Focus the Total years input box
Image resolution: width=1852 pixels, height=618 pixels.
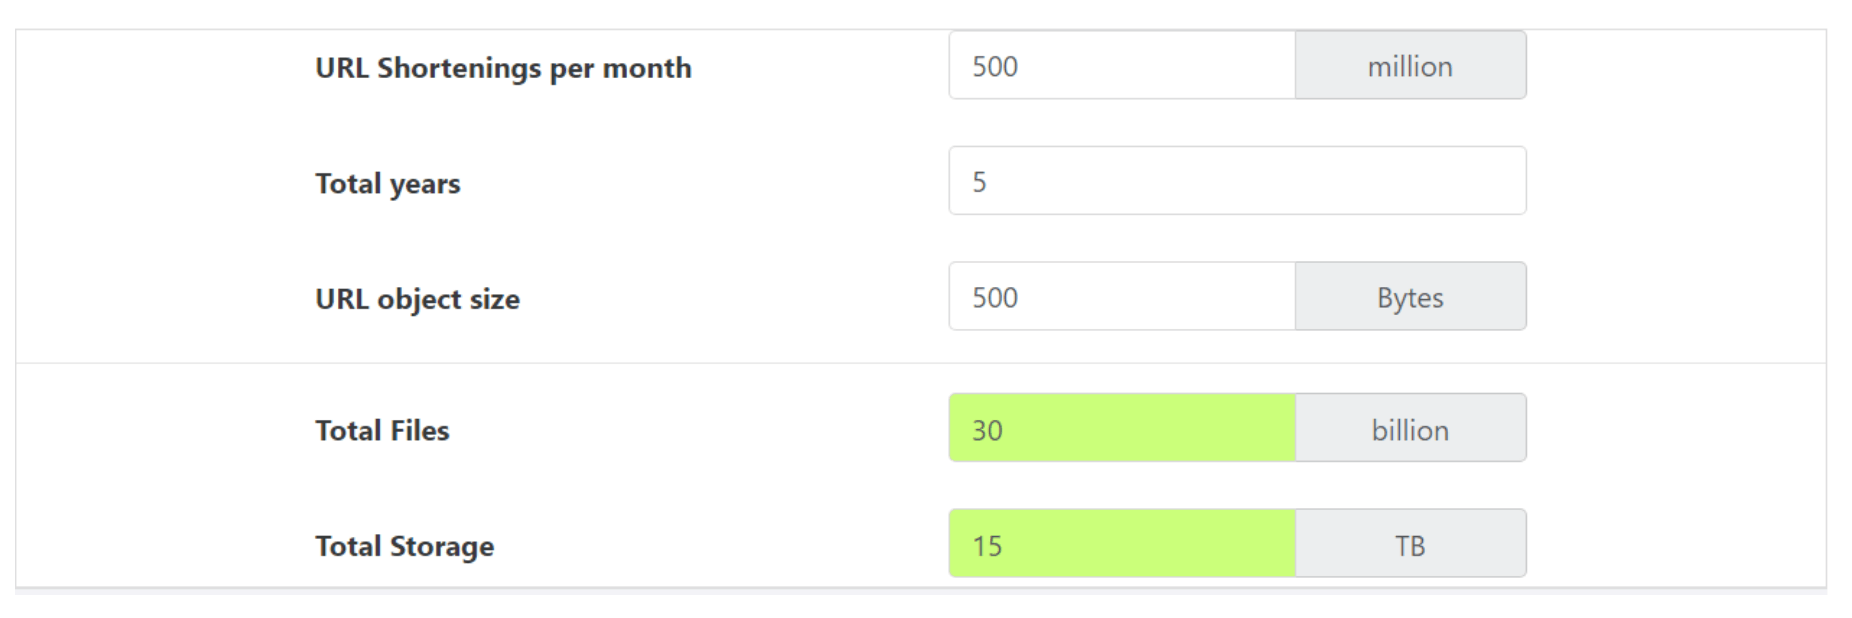point(1237,181)
